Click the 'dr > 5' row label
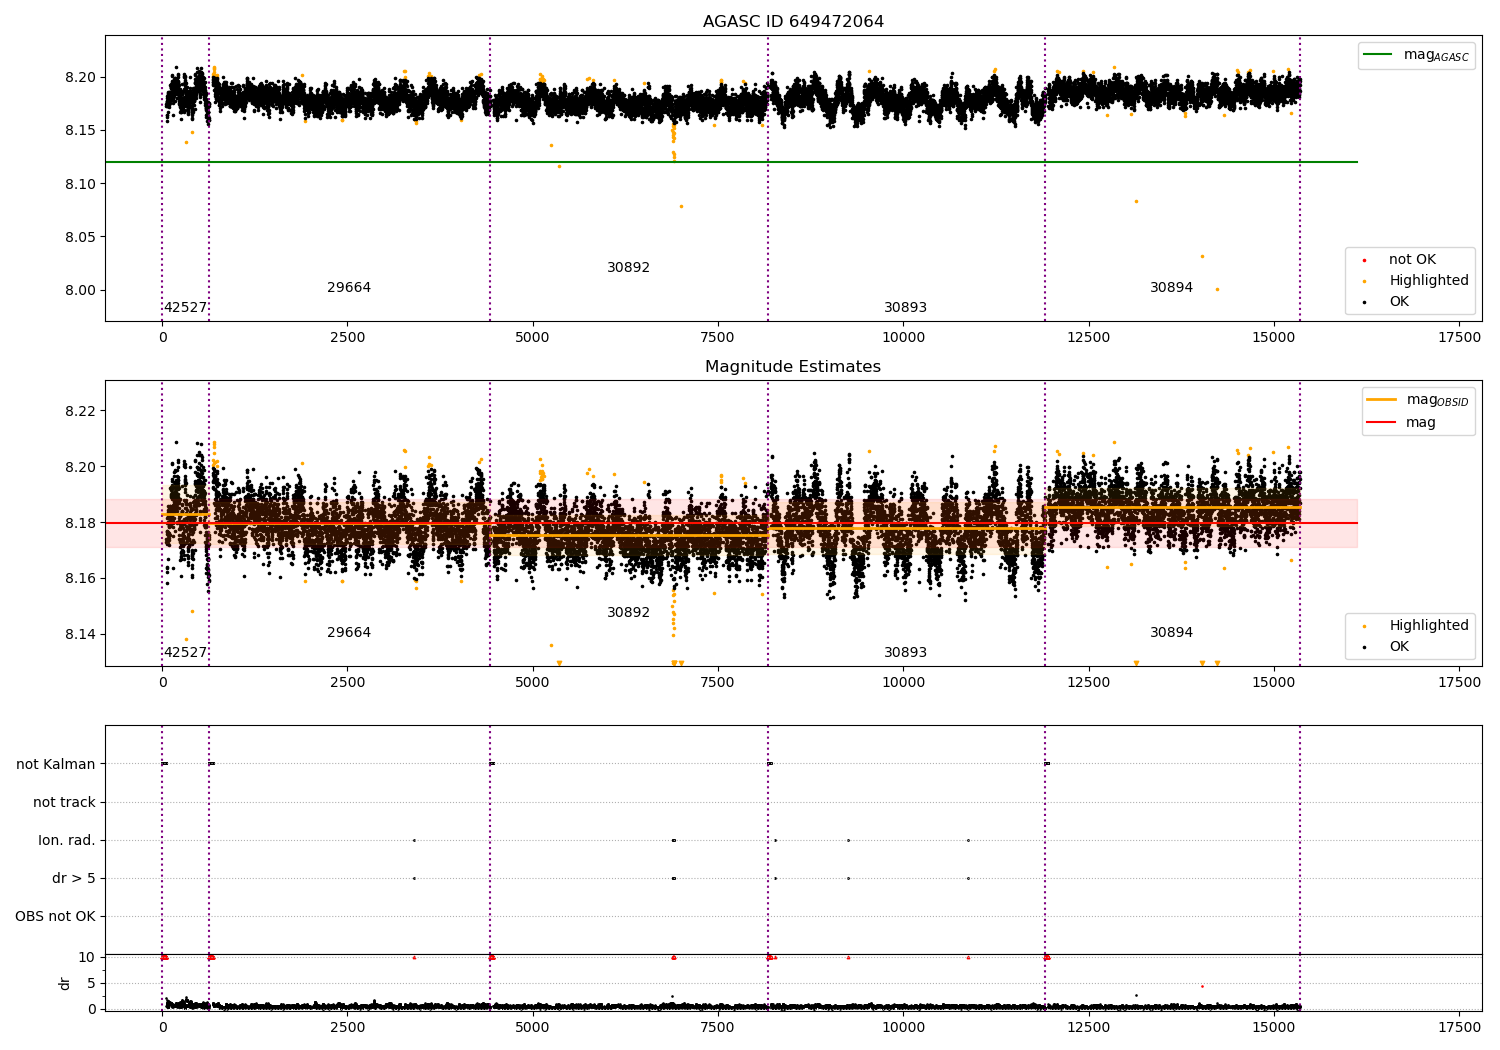Screen dimensions: 1500x1050 (74, 878)
